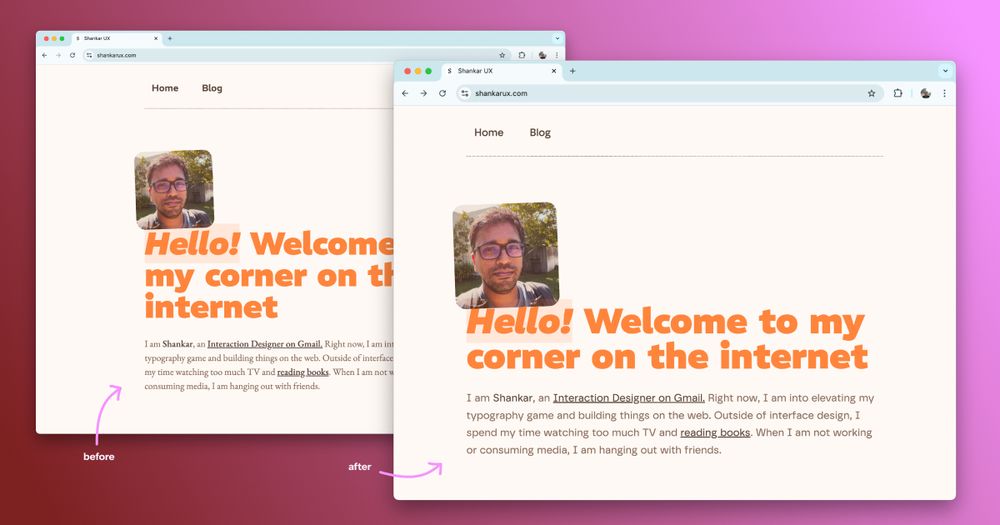Select Shankar UX tab in before window

click(117, 39)
